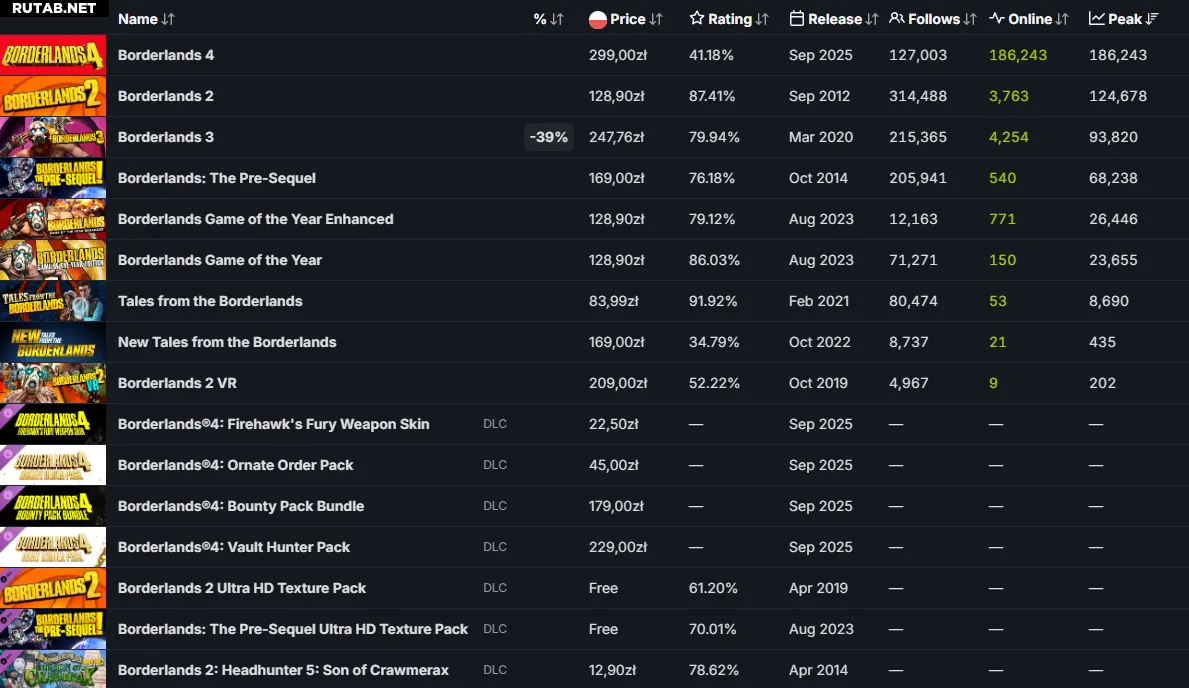Screen dimensions: 1189x688
Task: Click the star icon beside Rating
Action: point(697,18)
